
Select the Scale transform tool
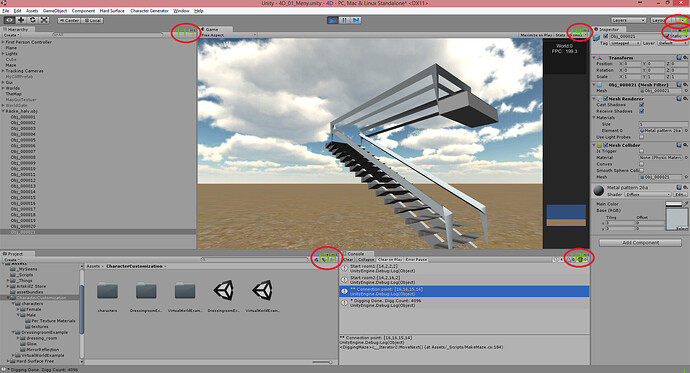[x=44, y=20]
